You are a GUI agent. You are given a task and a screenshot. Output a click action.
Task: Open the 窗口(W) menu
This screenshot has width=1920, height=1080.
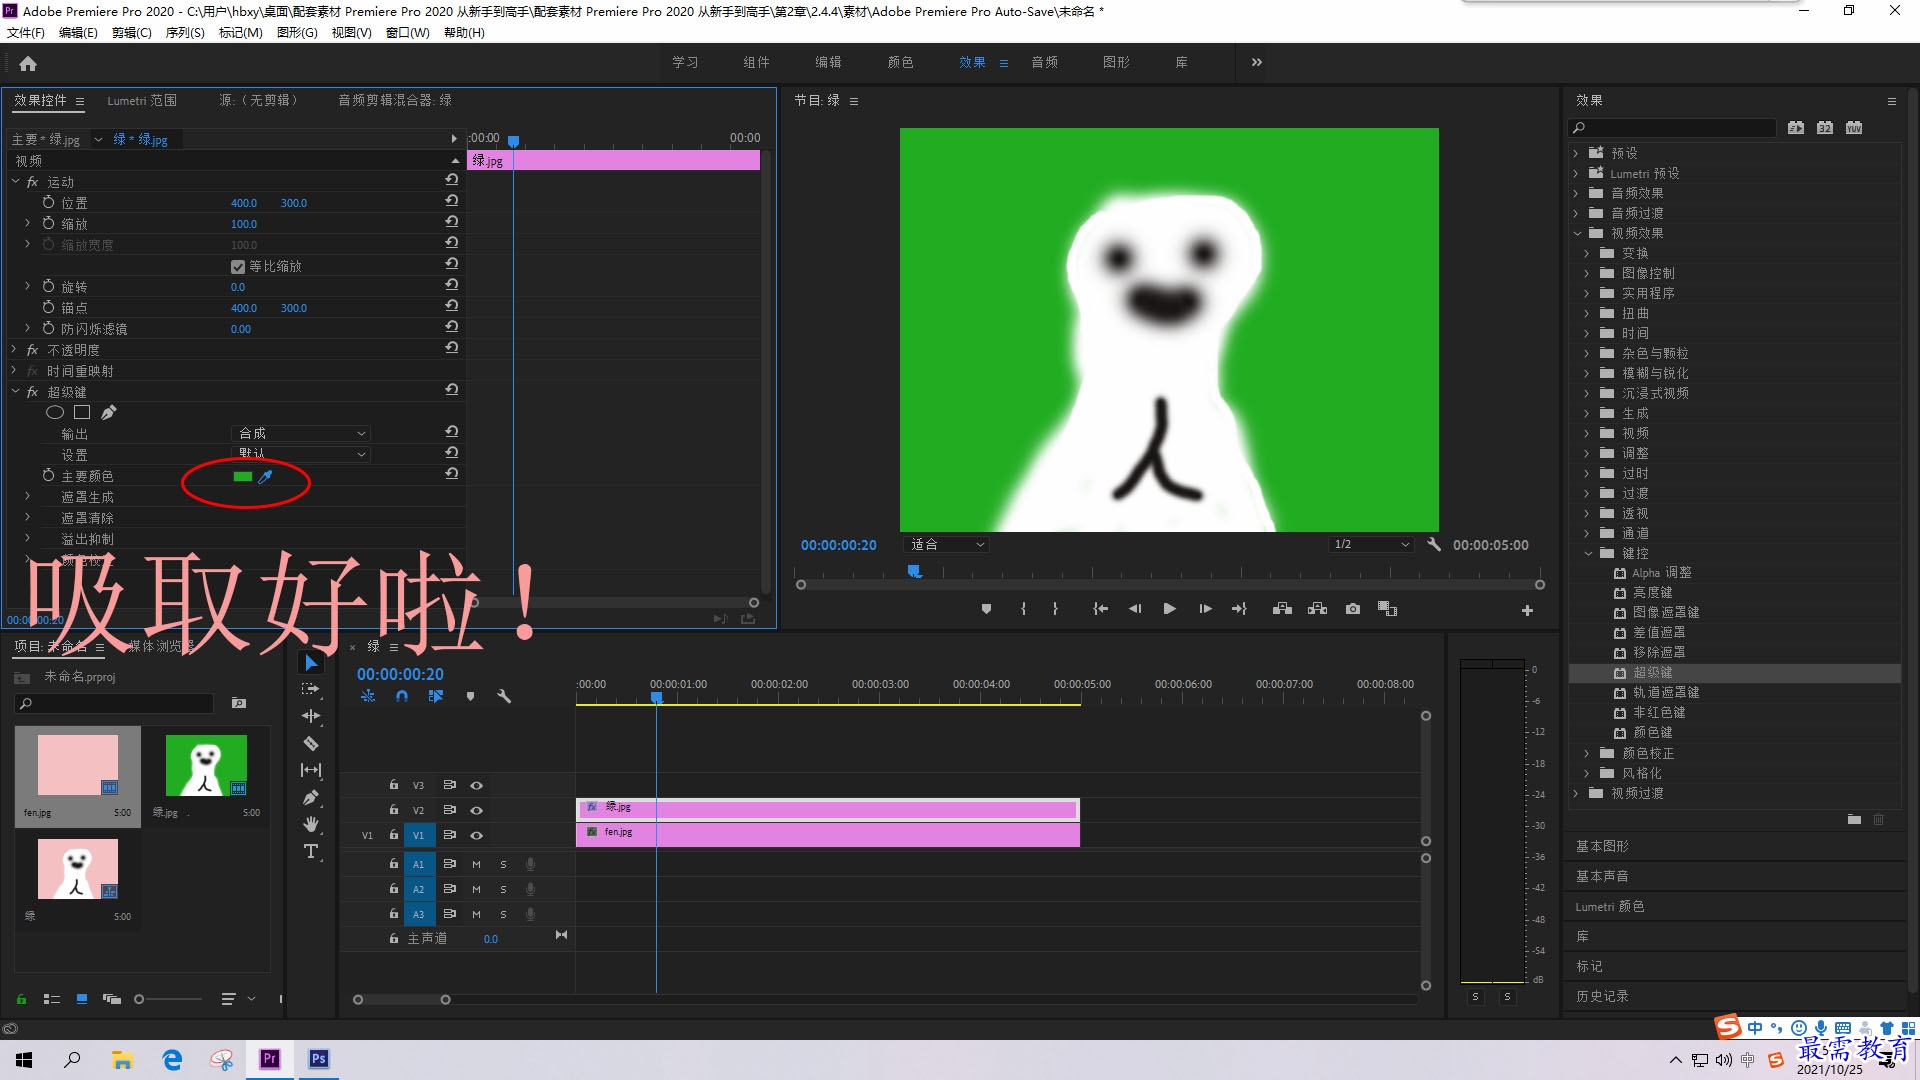[x=408, y=32]
